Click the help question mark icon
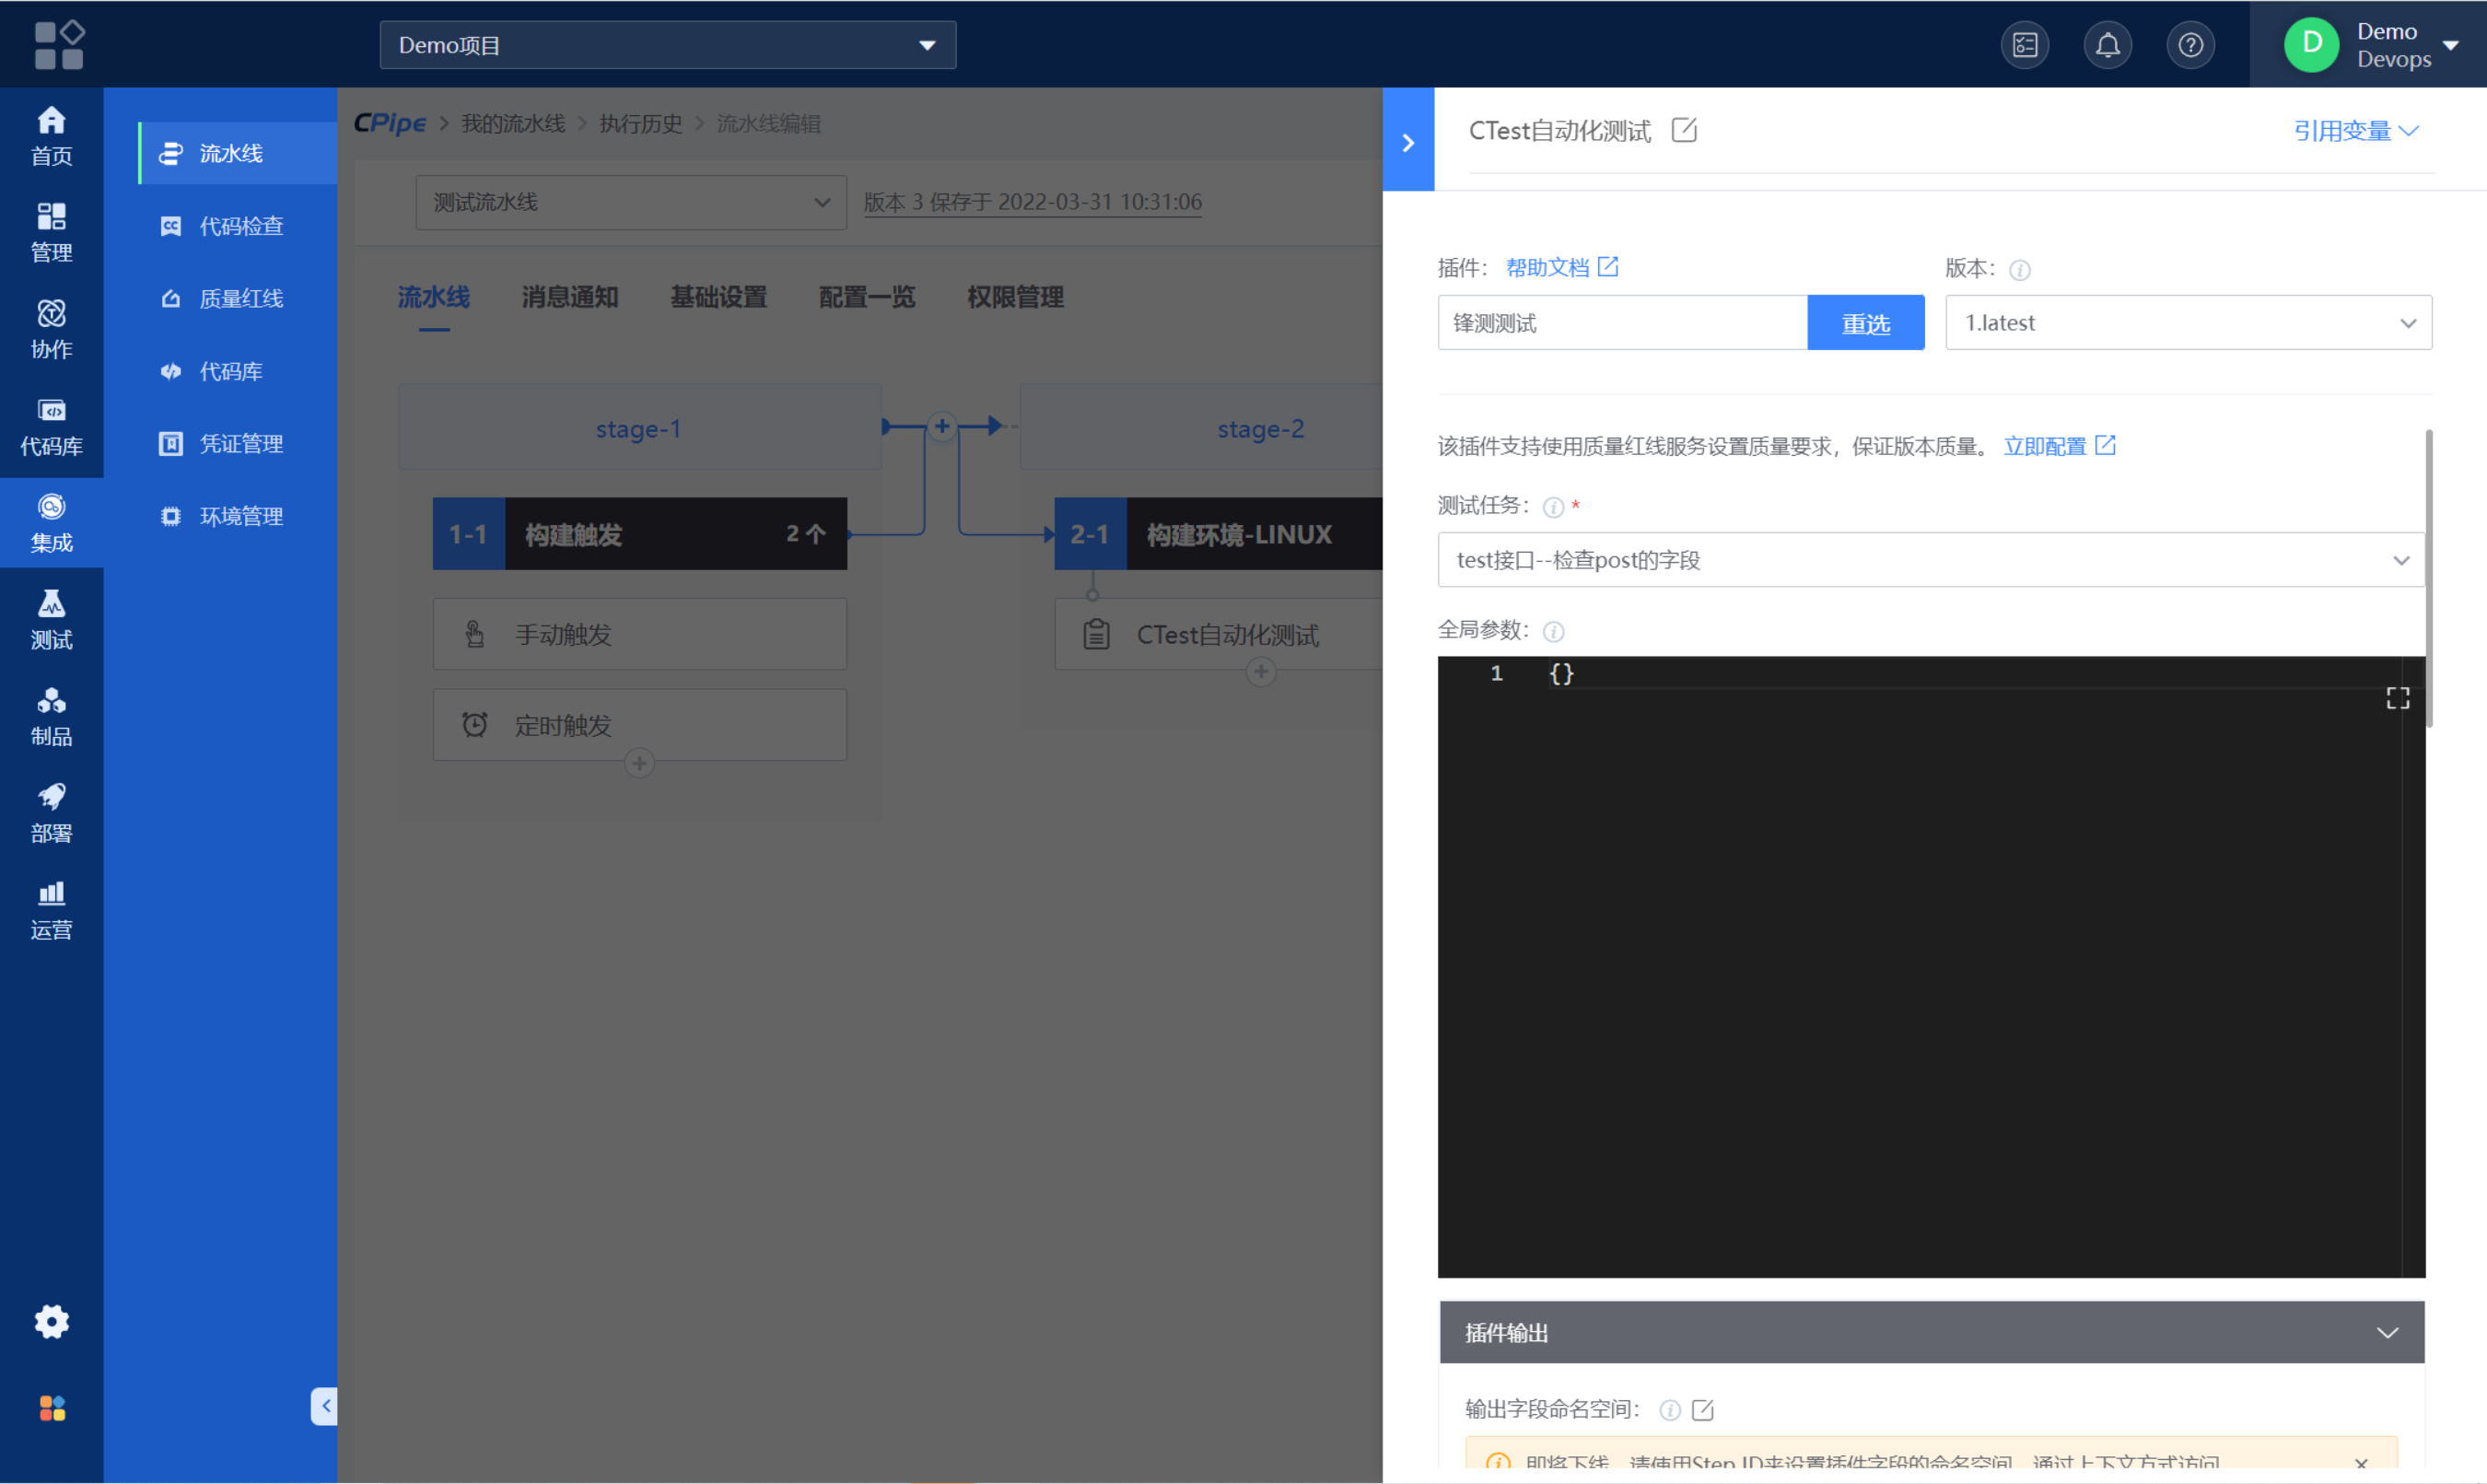The height and width of the screenshot is (1484, 2487). 2190,44
